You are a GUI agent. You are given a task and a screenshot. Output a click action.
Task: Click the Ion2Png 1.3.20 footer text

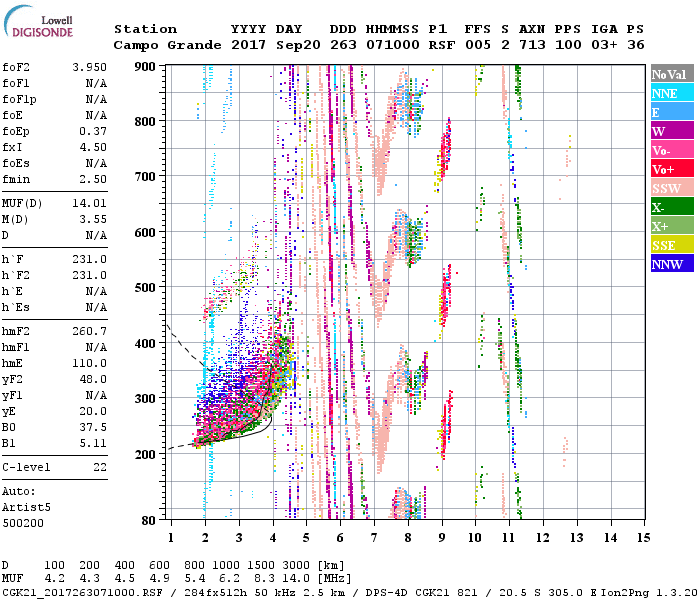click(x=649, y=593)
